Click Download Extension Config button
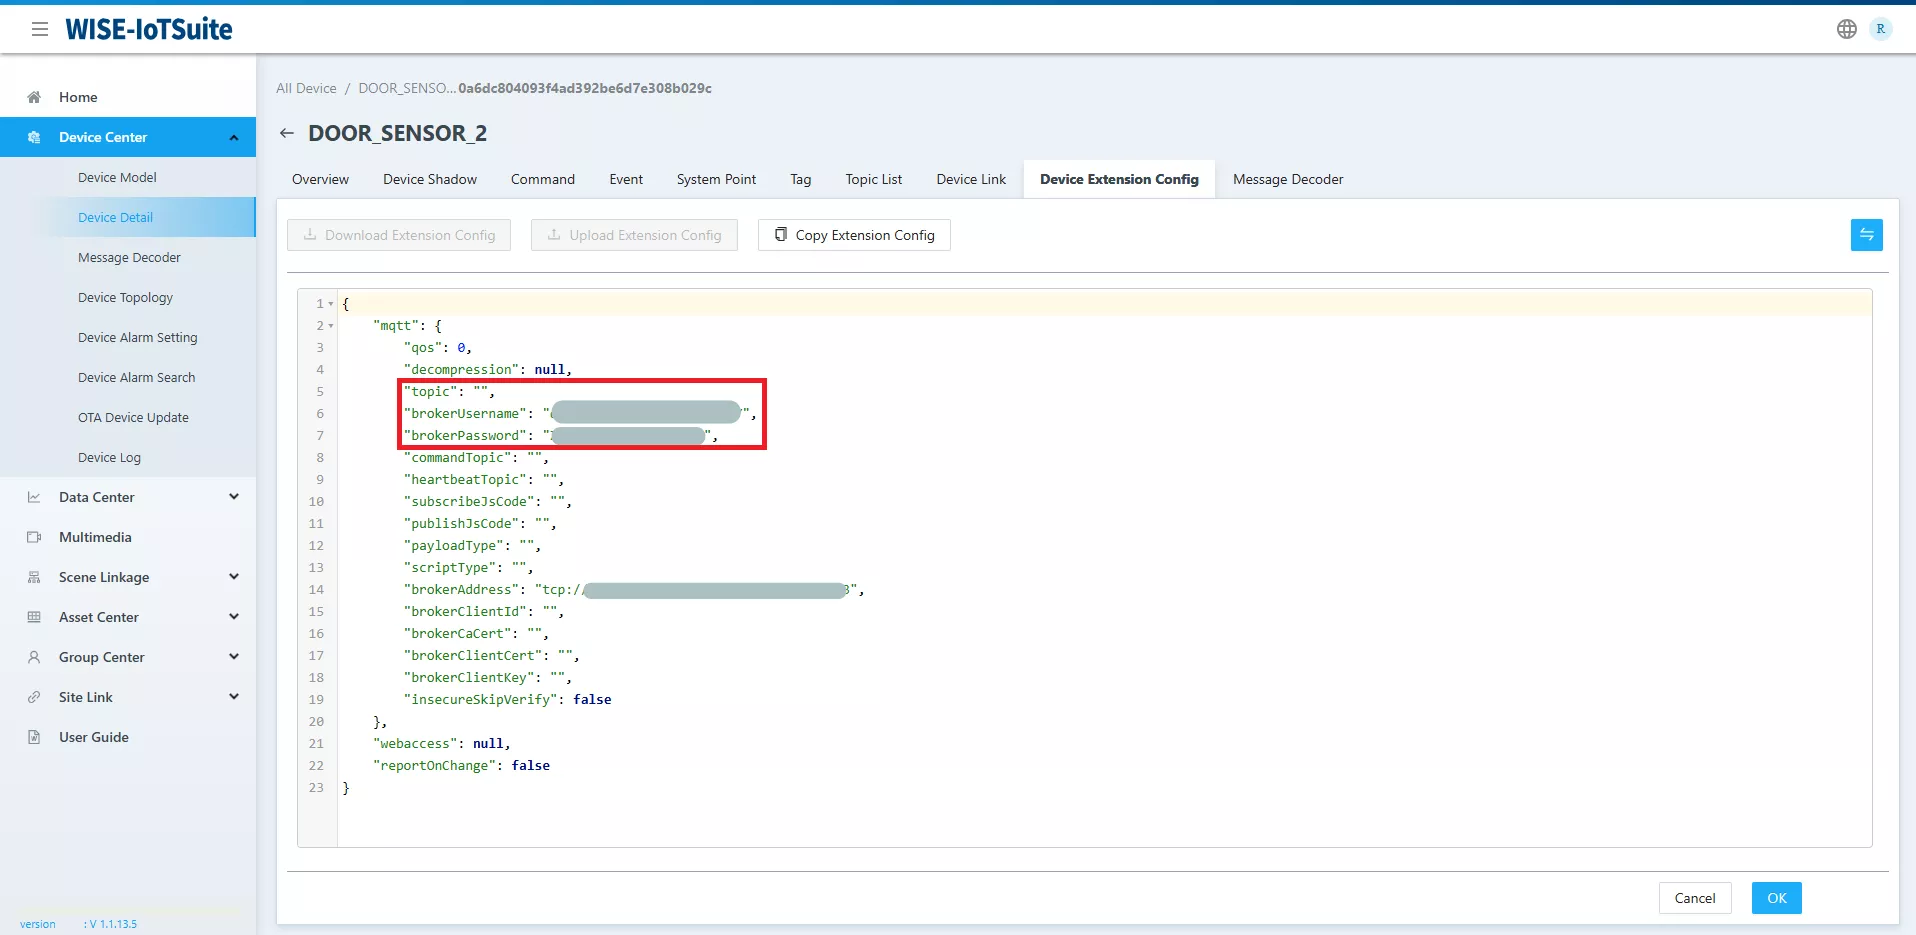 coord(399,235)
